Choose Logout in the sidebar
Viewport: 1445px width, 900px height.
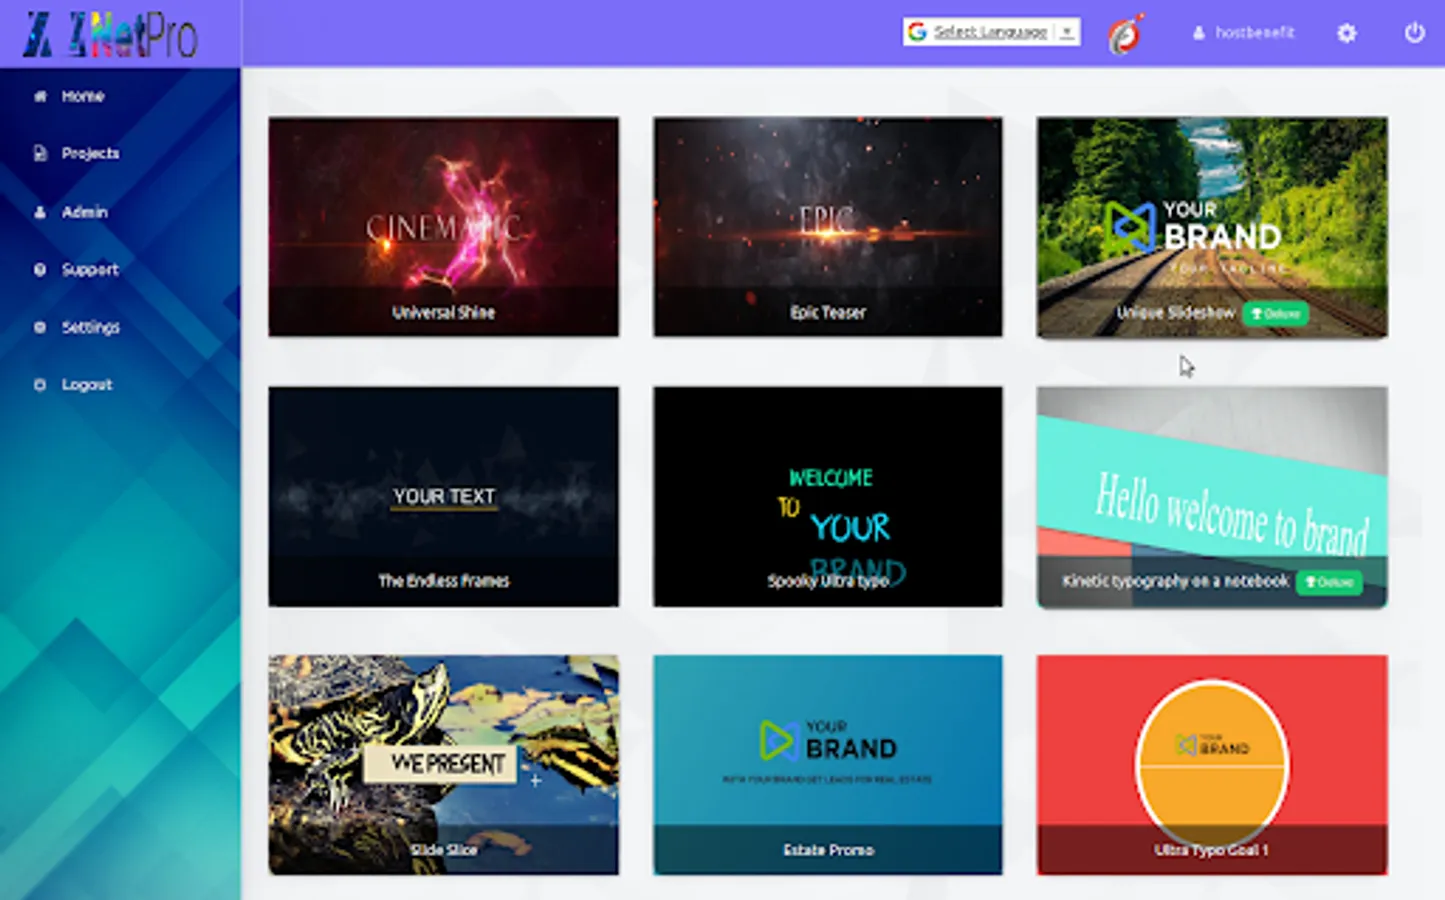86,384
